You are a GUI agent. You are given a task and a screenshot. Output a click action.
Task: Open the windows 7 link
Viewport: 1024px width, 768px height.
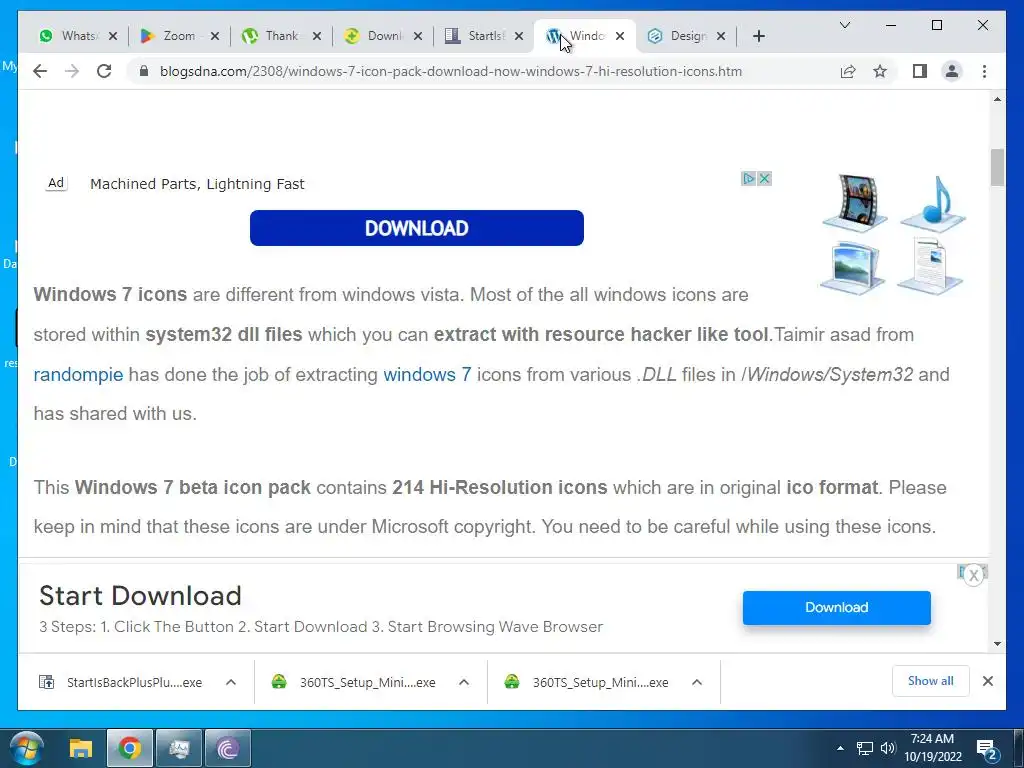coord(427,374)
